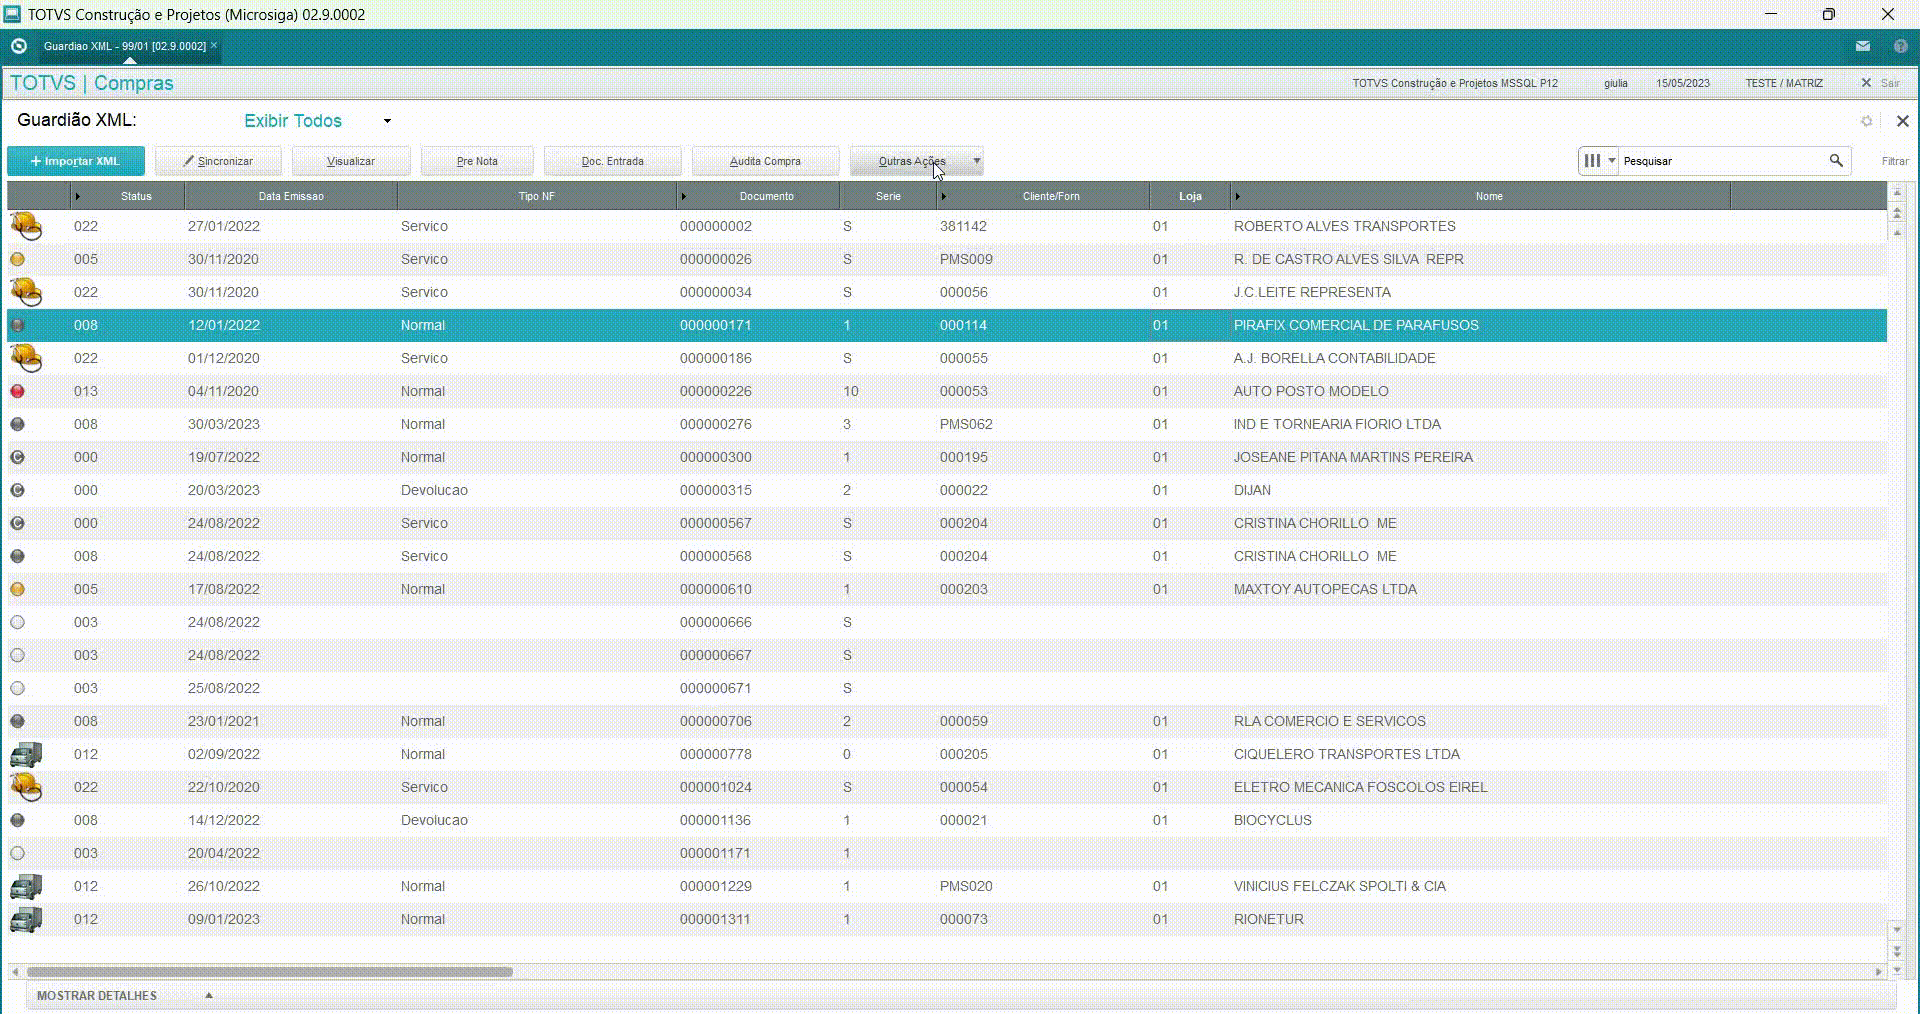Close the Guardiao XML tab
Viewport: 1920px width, 1014px height.
(214, 45)
